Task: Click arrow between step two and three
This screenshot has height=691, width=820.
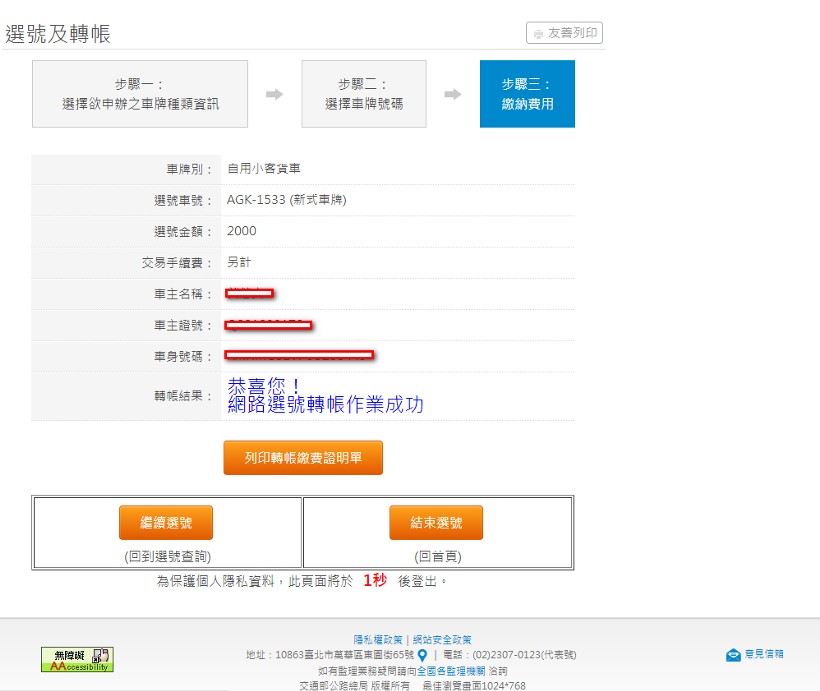Action: tap(453, 94)
